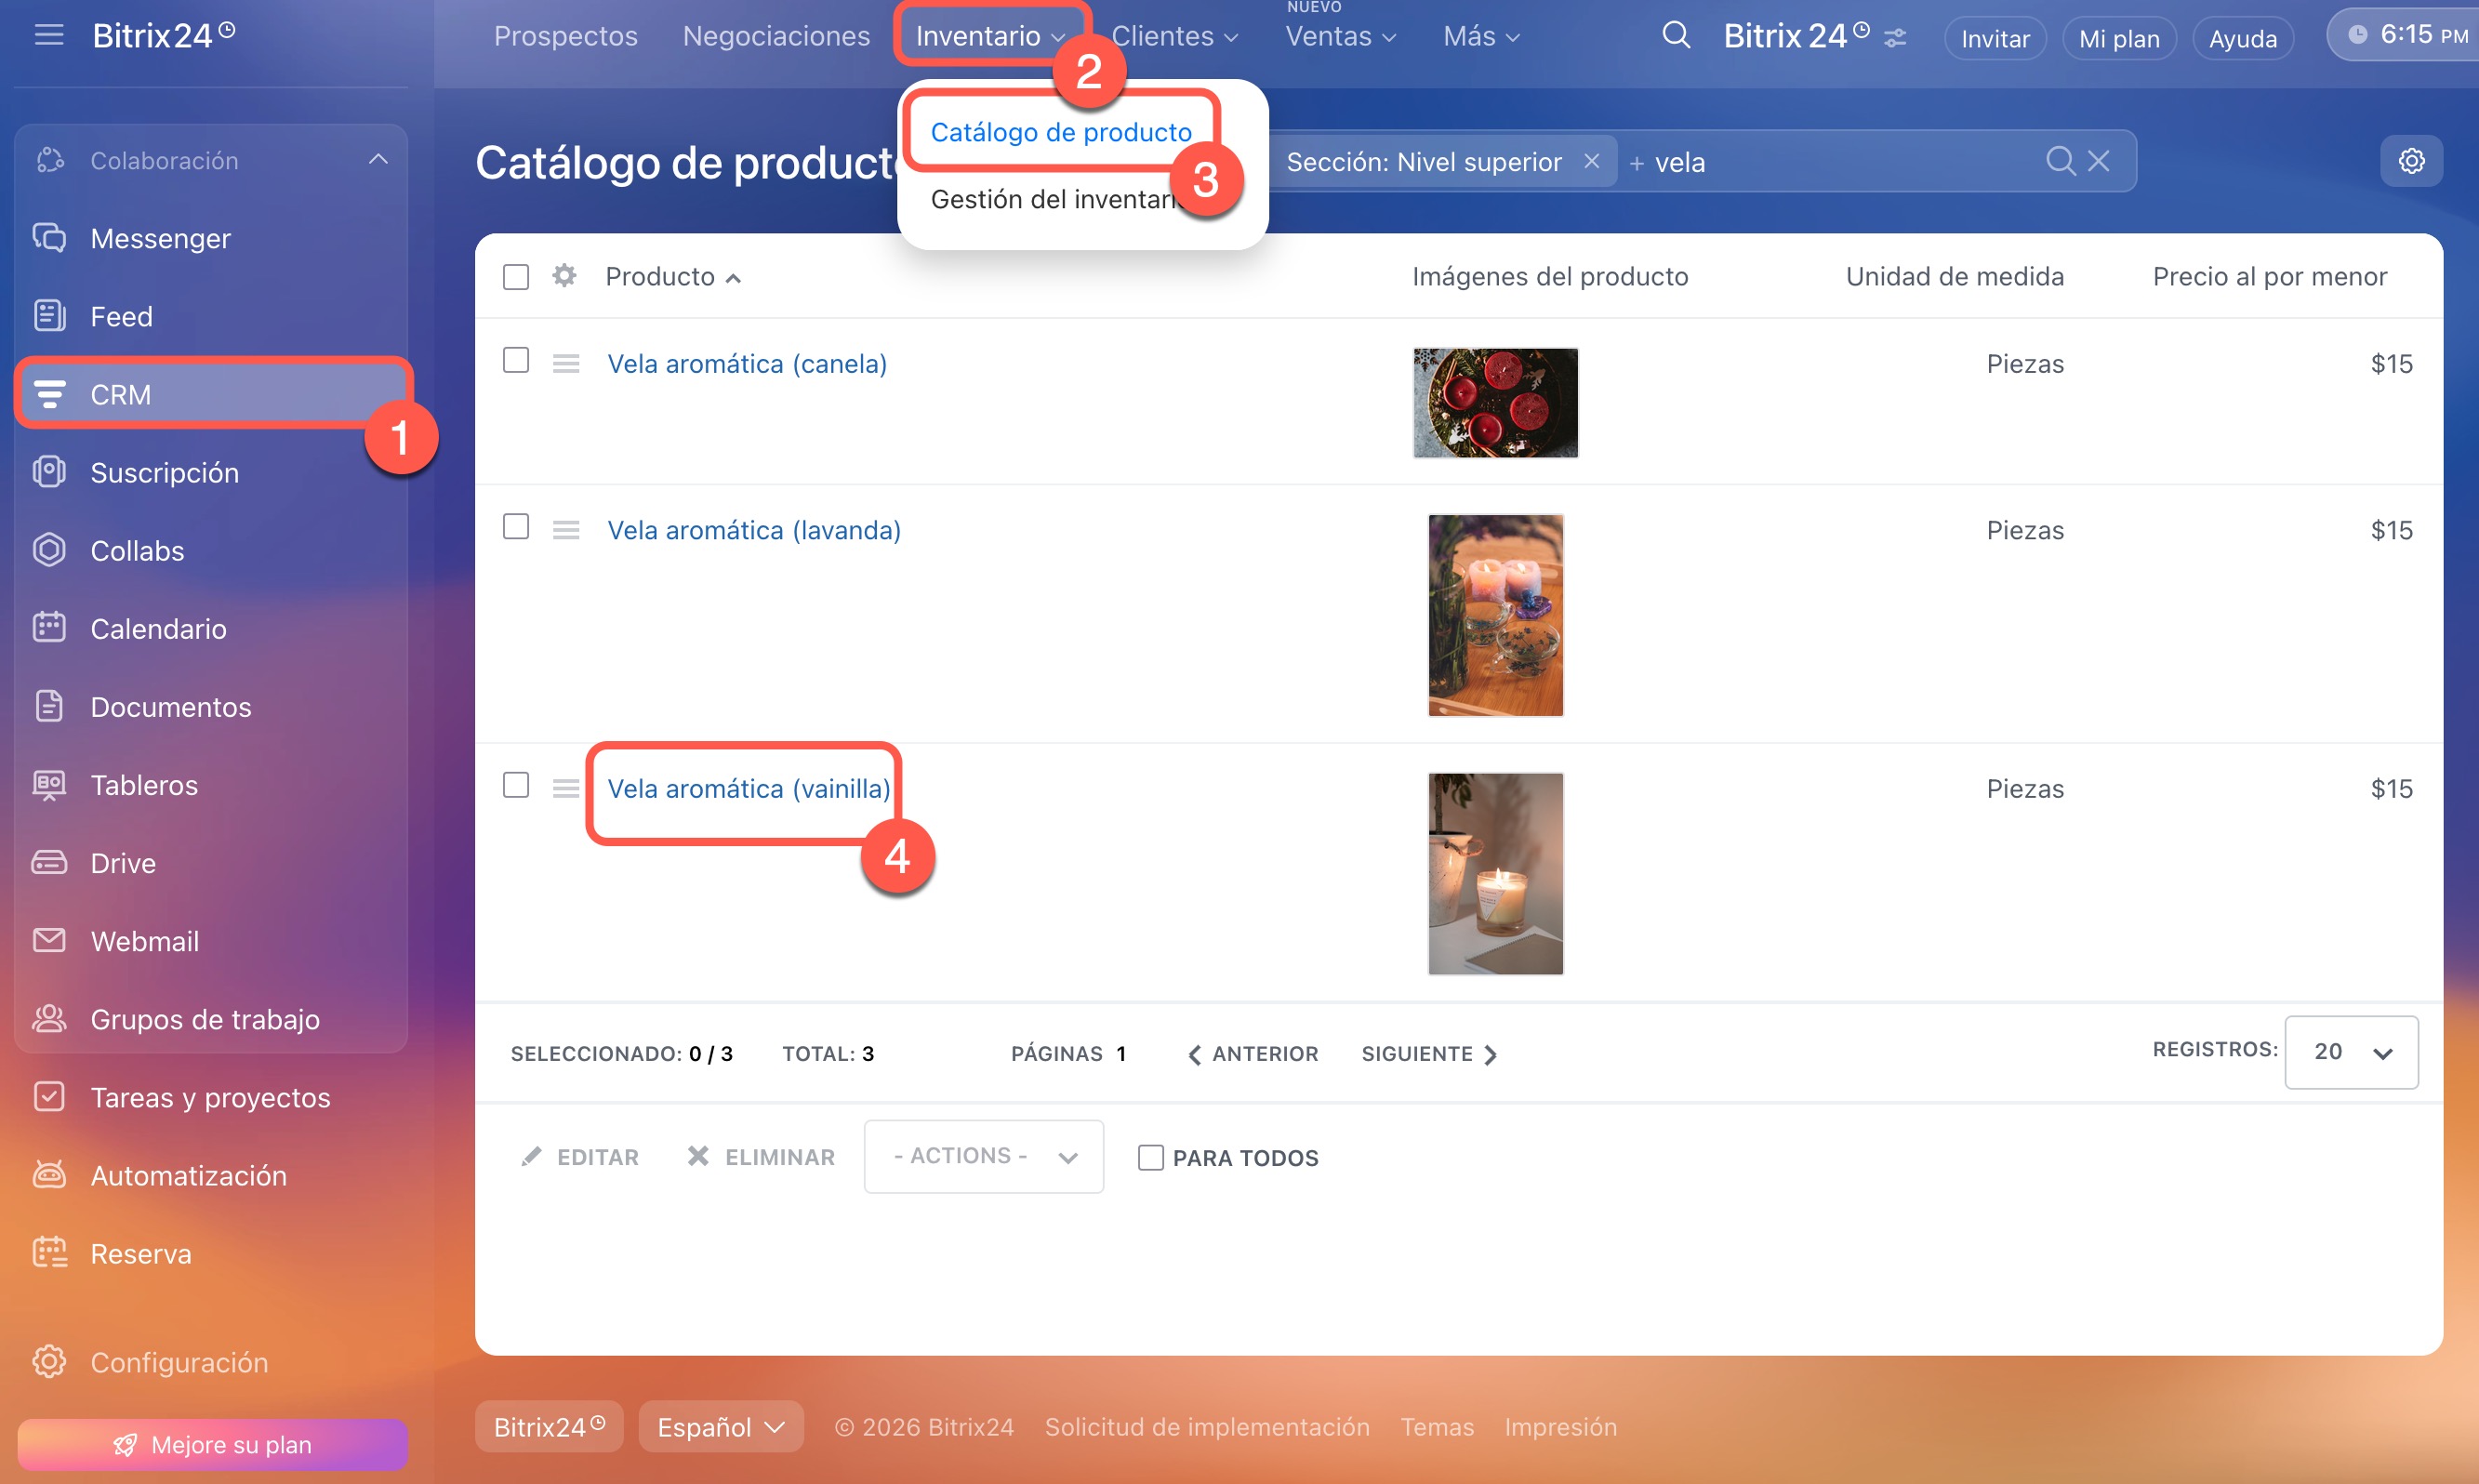Open the Negociaciones tab

(x=776, y=36)
